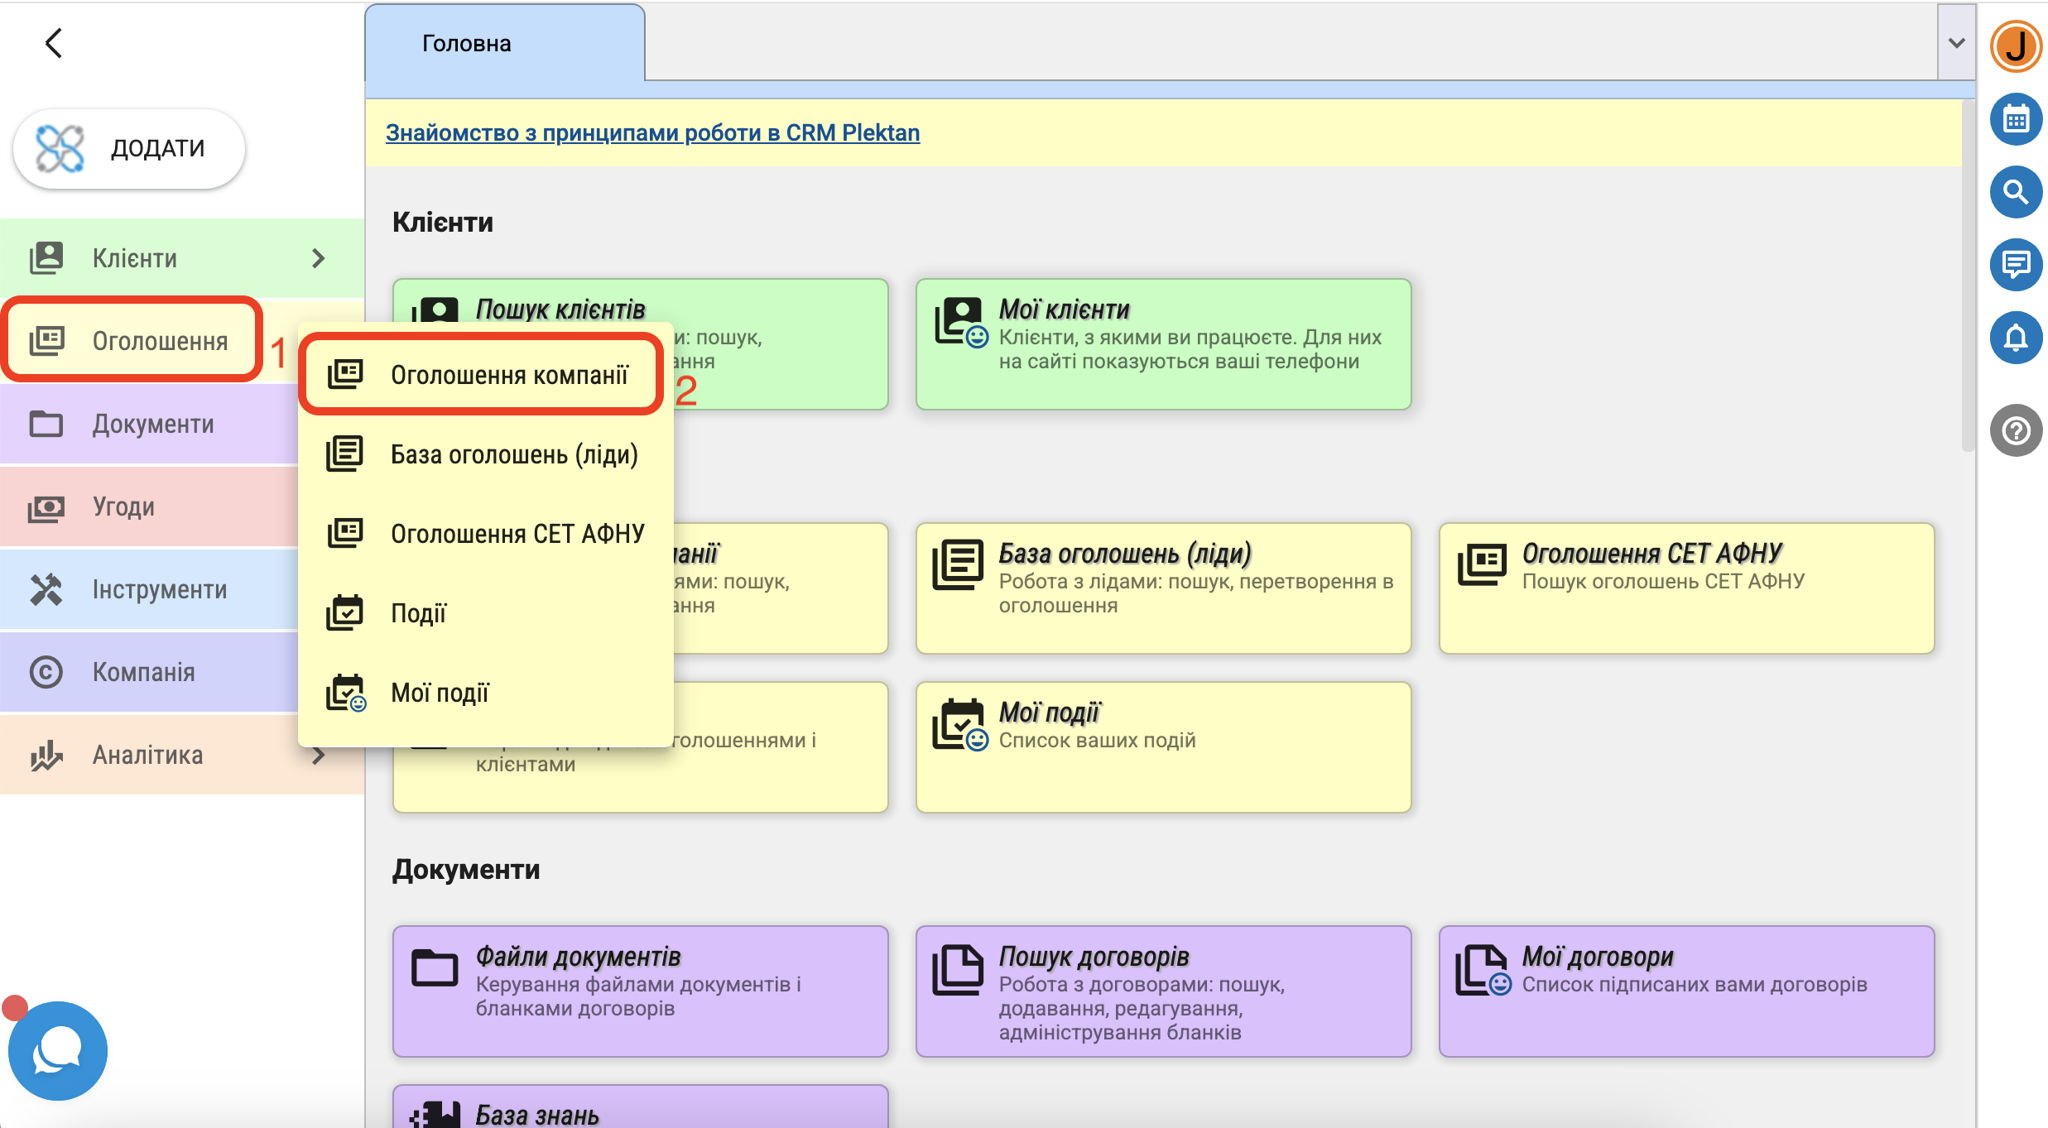
Task: Select База оголошень (ліди) menu entry
Action: pos(513,455)
